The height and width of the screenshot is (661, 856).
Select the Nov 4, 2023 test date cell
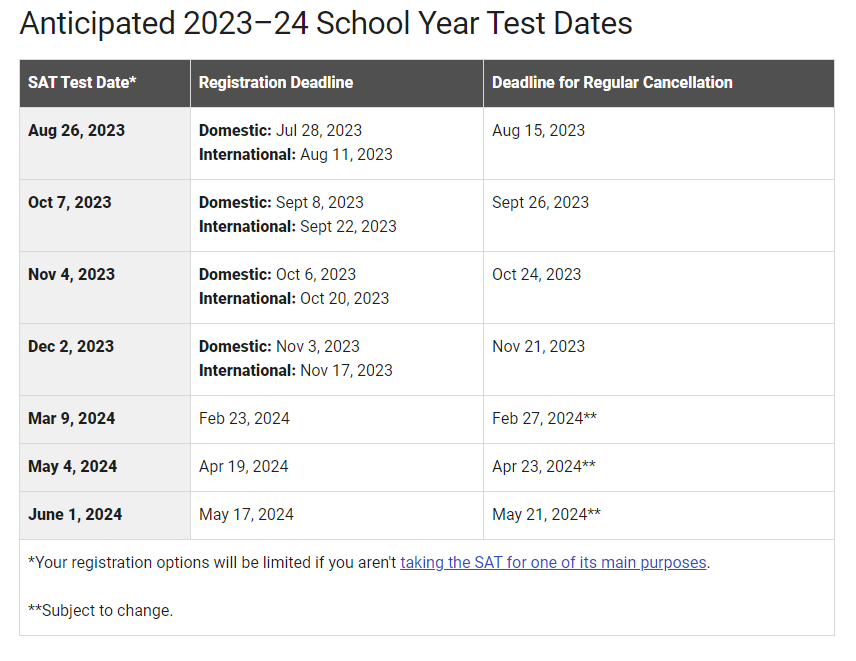71,275
